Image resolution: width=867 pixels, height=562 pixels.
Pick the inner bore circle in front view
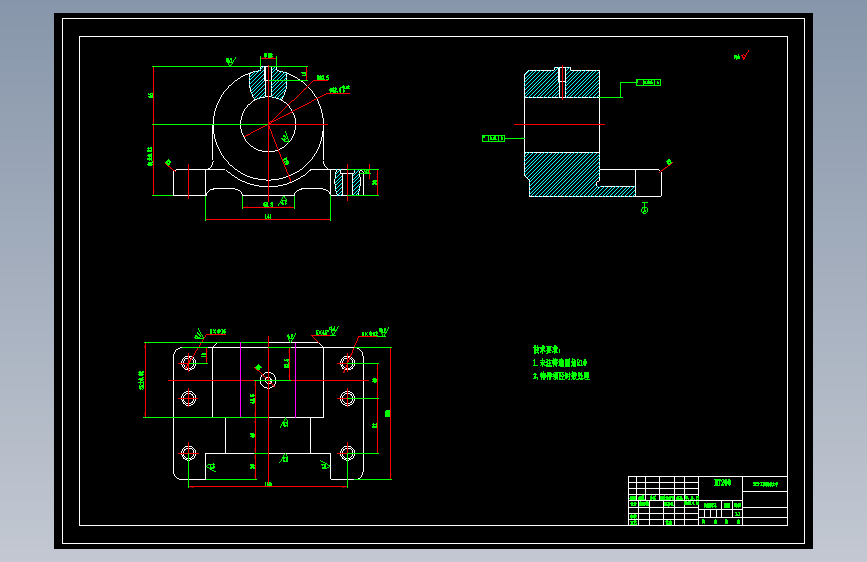pos(268,124)
